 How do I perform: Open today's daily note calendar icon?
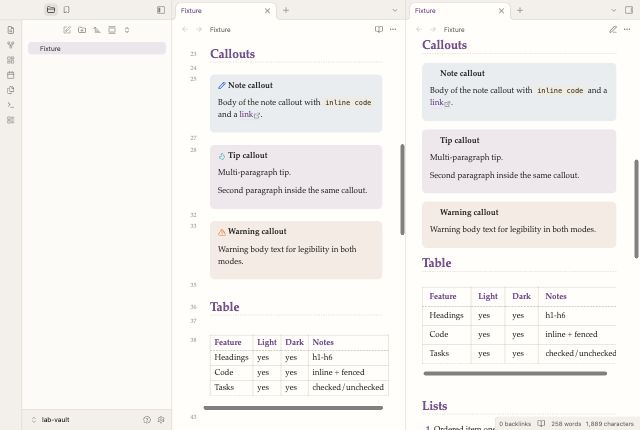(x=11, y=75)
